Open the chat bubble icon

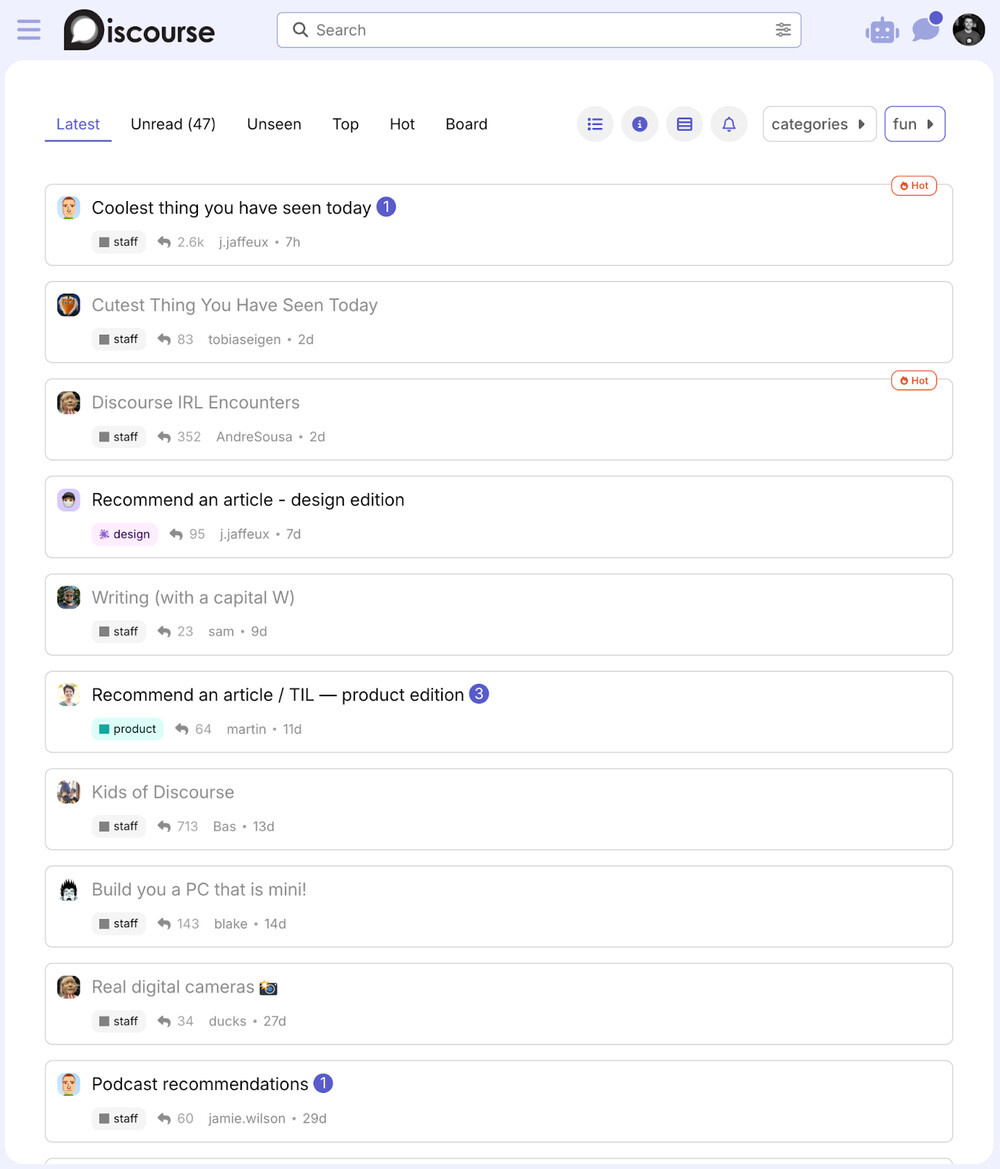pos(925,30)
